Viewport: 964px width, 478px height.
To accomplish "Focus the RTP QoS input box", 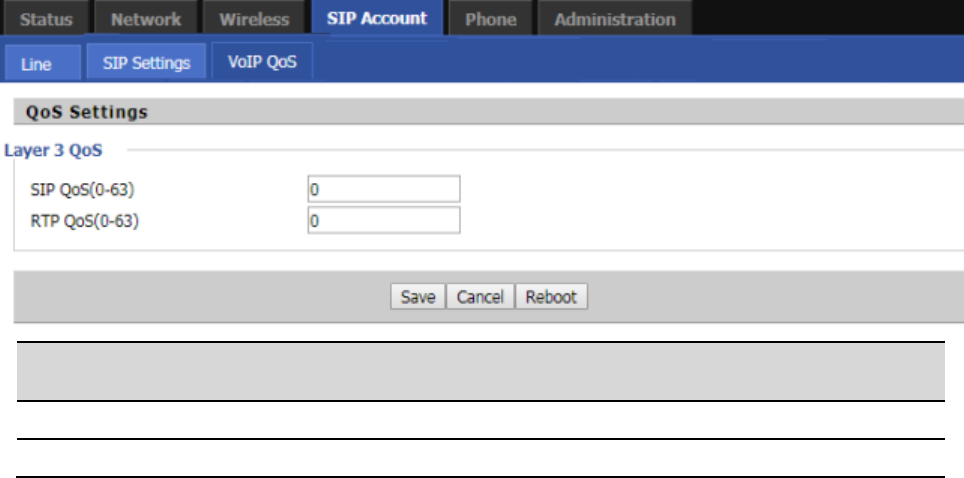I will click(x=384, y=221).
